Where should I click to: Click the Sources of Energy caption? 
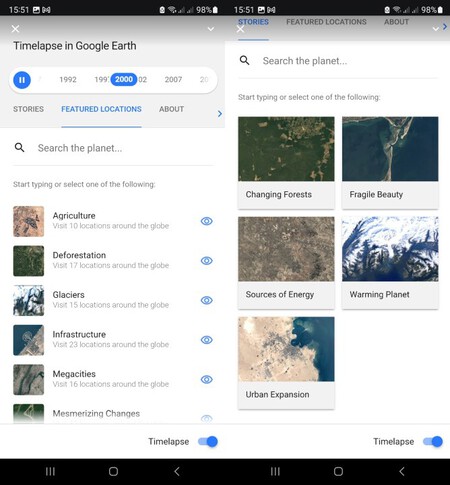(x=280, y=294)
